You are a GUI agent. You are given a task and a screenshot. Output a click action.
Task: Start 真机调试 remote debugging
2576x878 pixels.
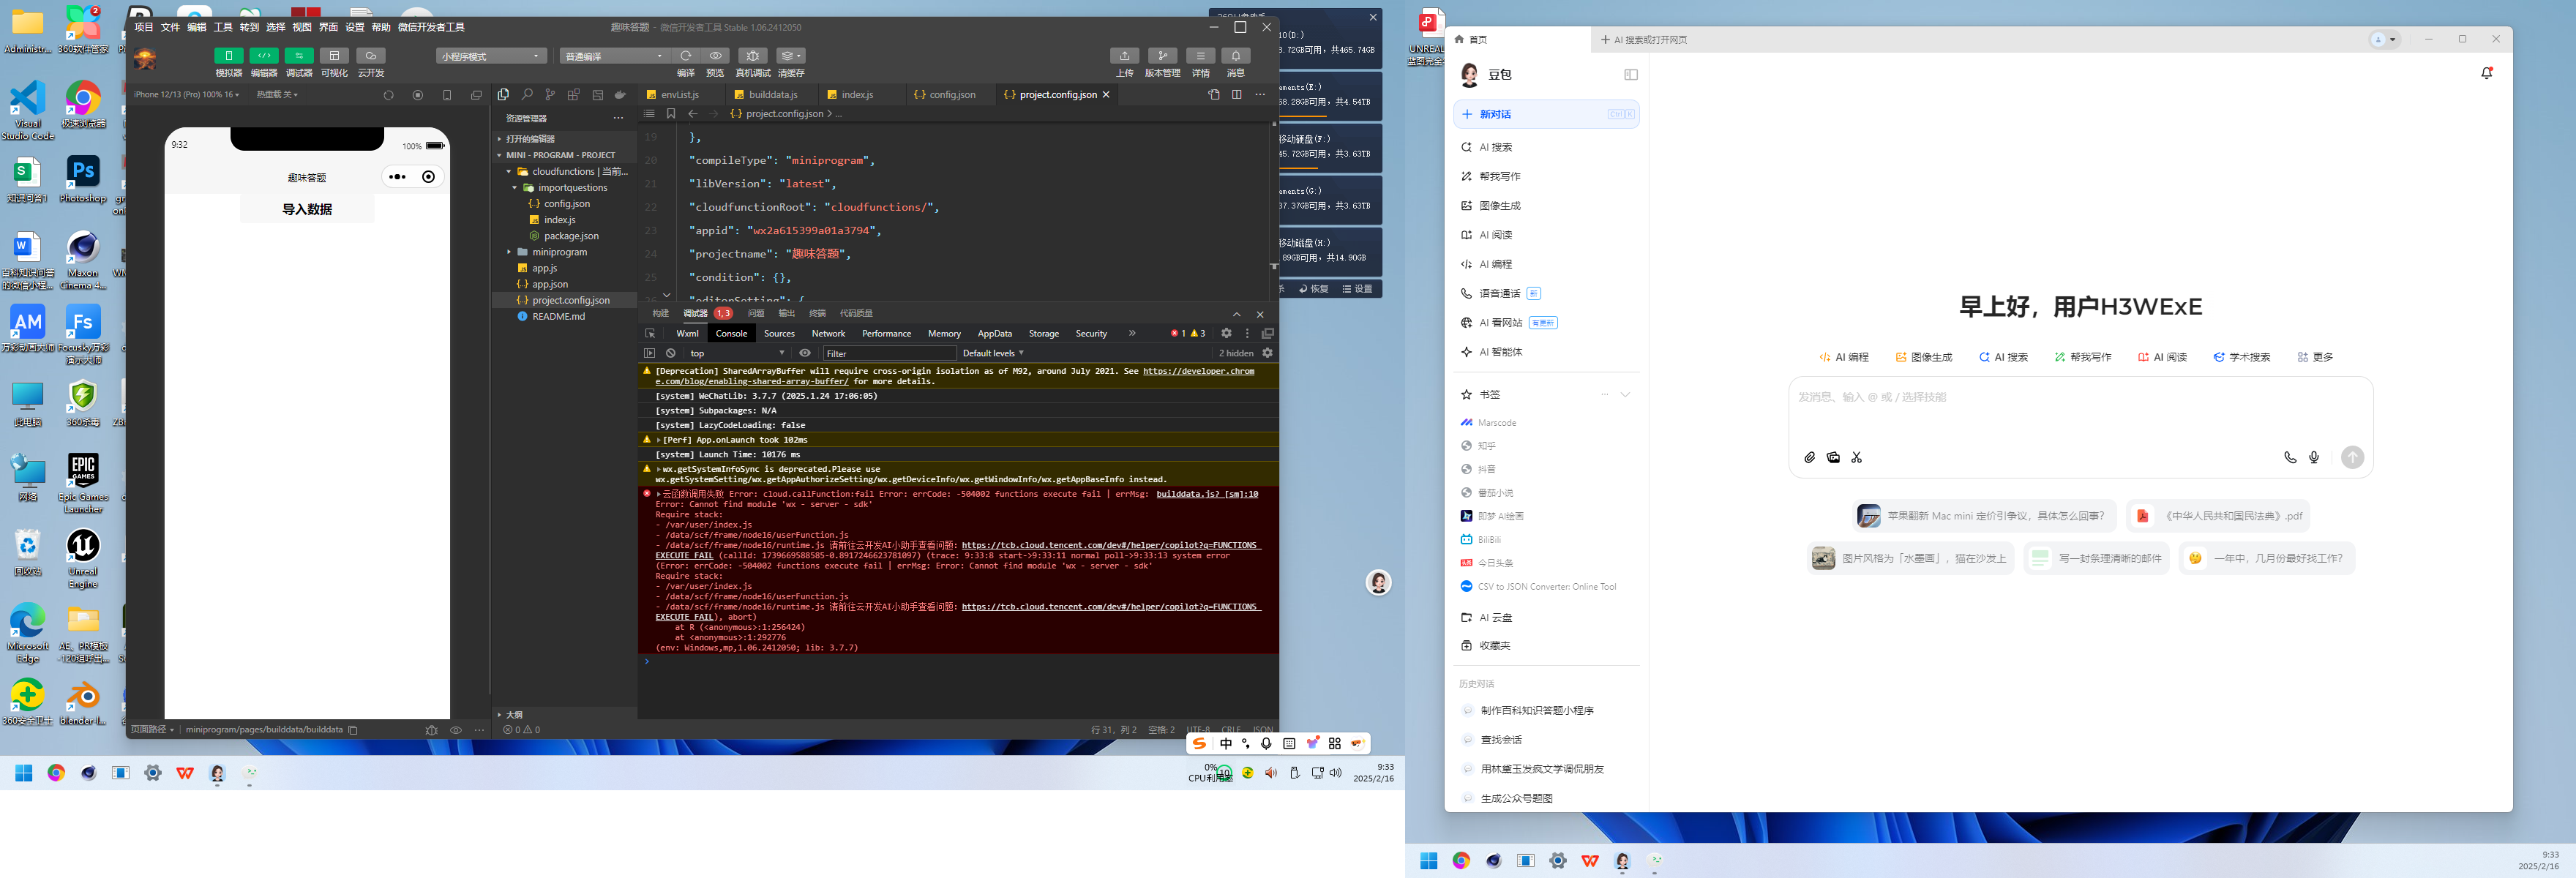[753, 56]
